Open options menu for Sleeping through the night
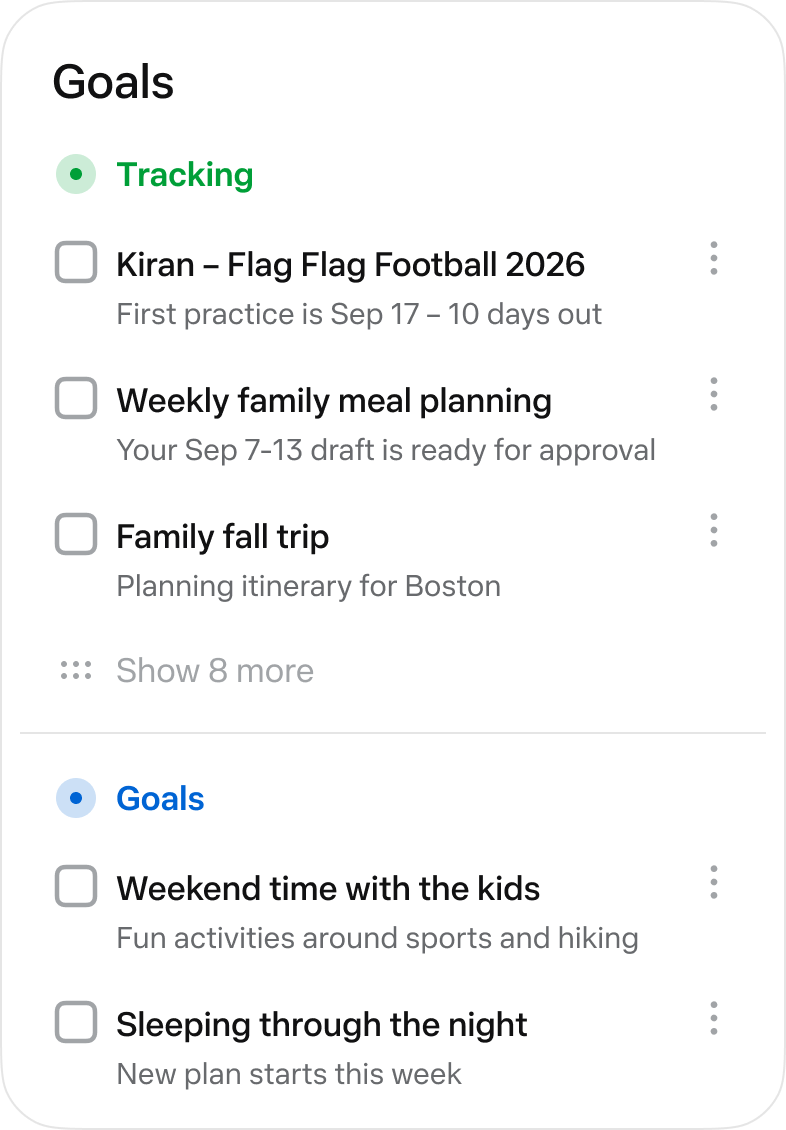Viewport: 786px width, 1130px height. coord(713,1018)
